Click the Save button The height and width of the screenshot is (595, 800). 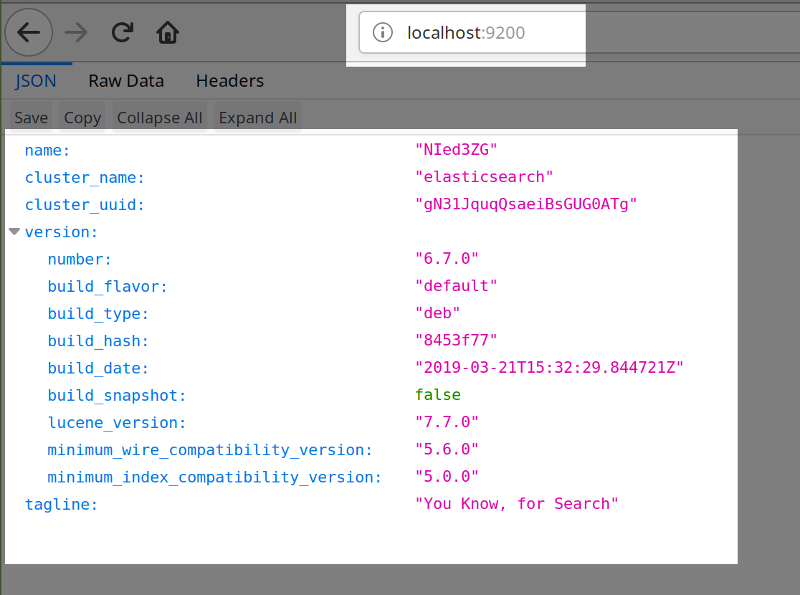click(x=31, y=117)
